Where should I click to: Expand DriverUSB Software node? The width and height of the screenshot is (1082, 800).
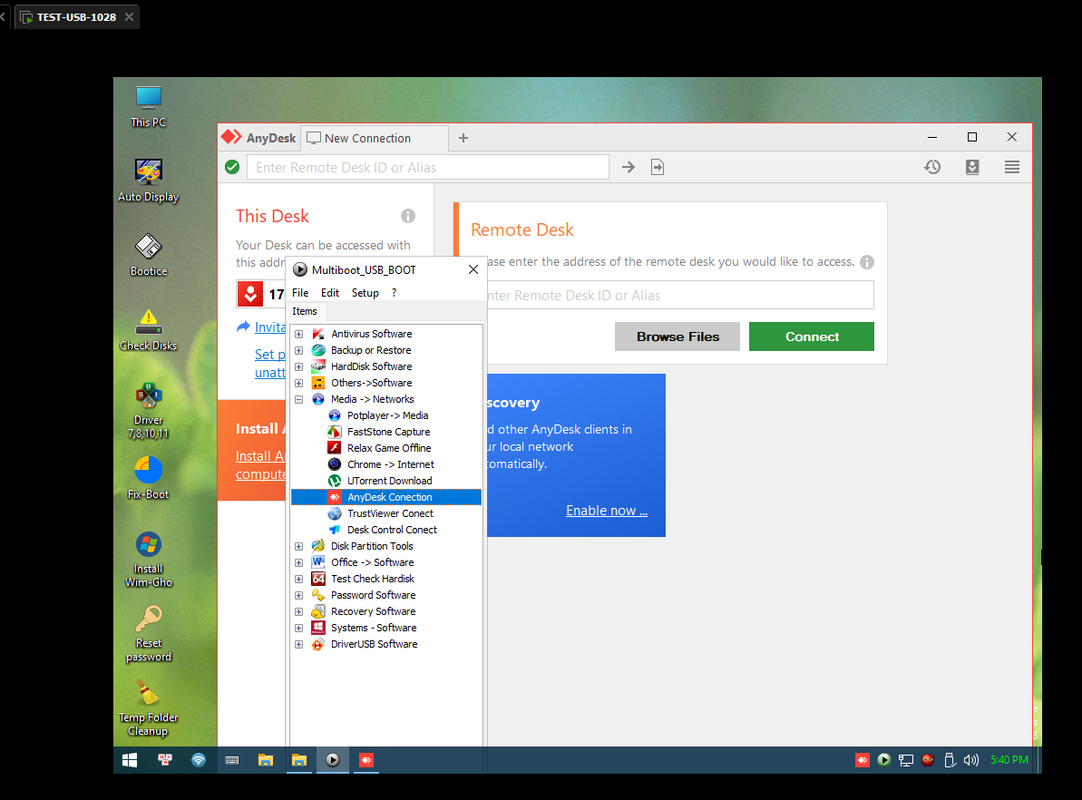pos(299,645)
